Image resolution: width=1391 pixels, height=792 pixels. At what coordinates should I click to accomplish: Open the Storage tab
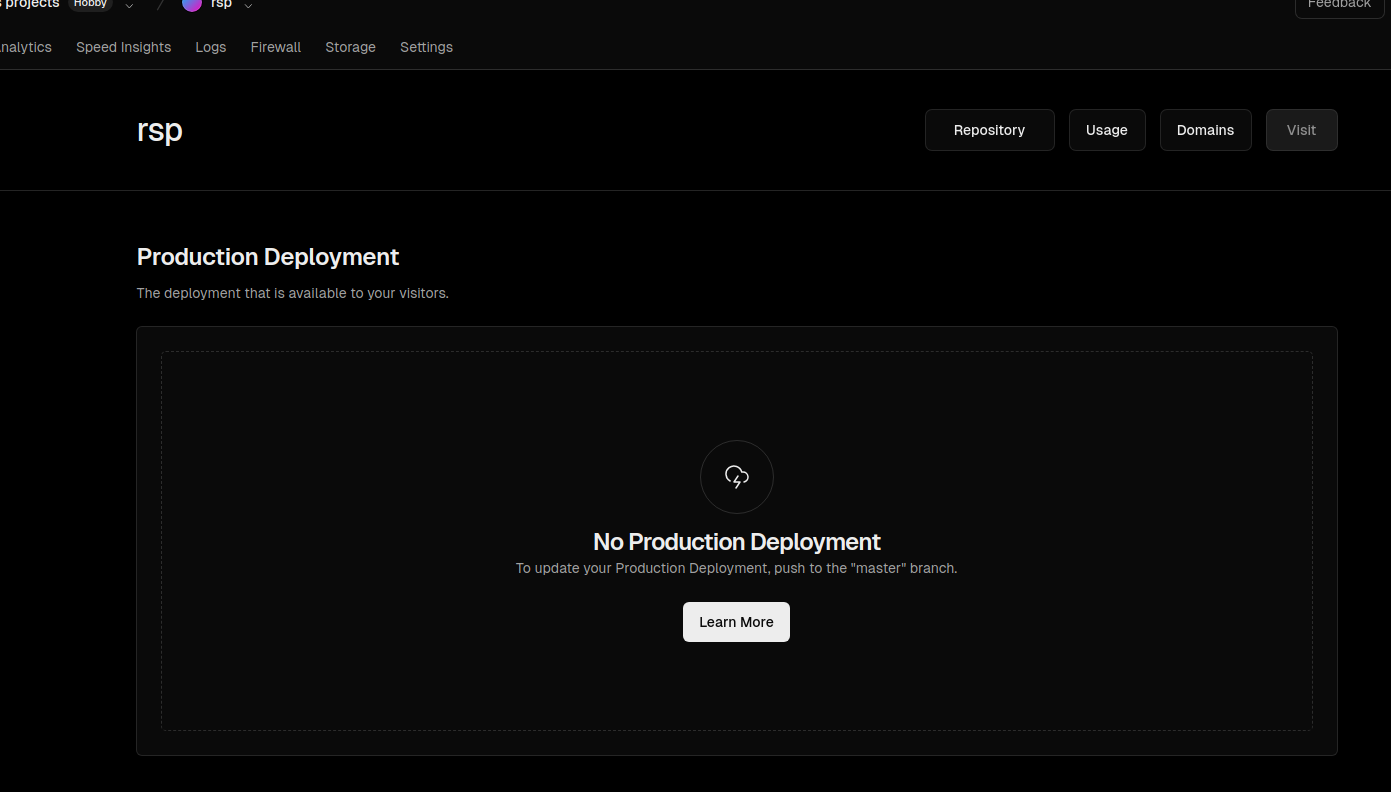pos(350,47)
